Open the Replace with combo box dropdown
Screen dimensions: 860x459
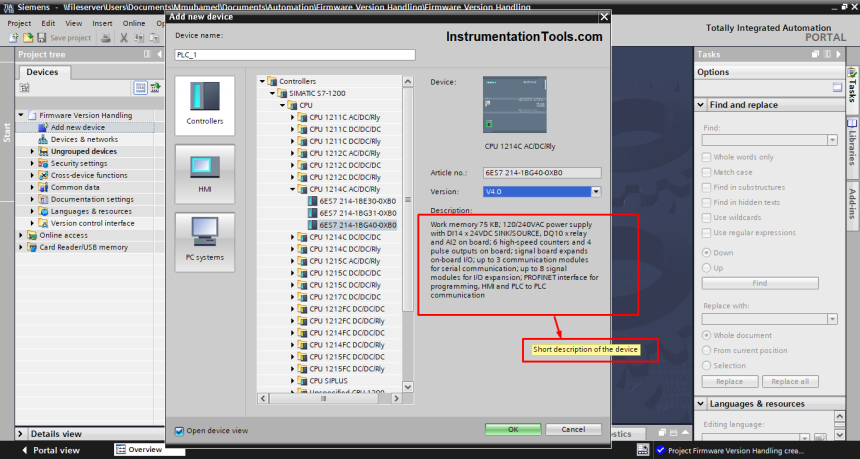coord(833,319)
